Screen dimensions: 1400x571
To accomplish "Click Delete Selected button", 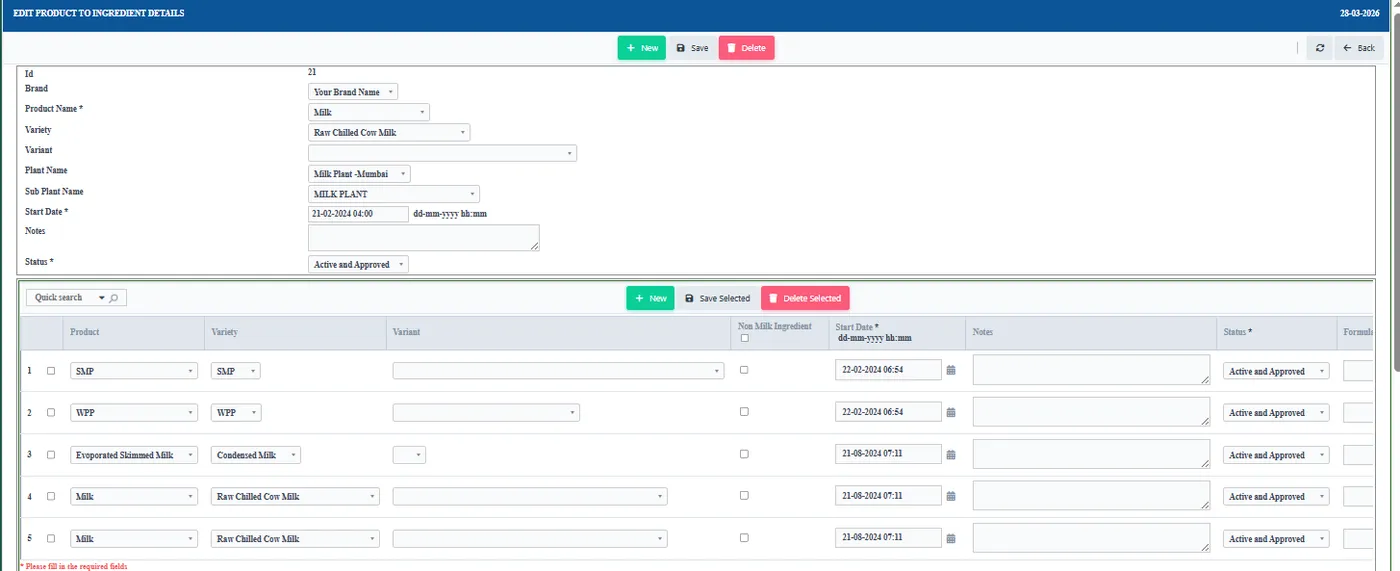I will [805, 298].
